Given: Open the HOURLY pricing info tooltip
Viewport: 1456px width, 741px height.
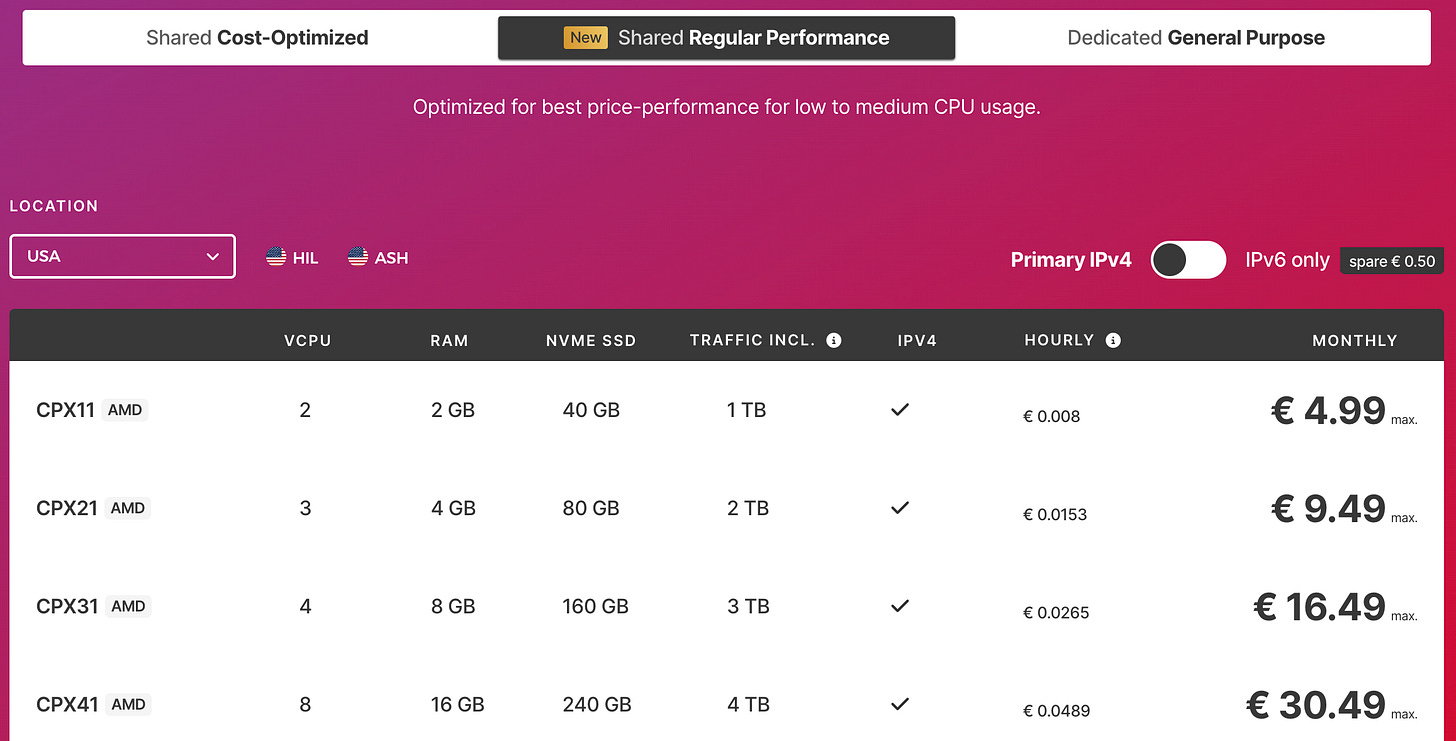Looking at the screenshot, I should pos(1113,340).
